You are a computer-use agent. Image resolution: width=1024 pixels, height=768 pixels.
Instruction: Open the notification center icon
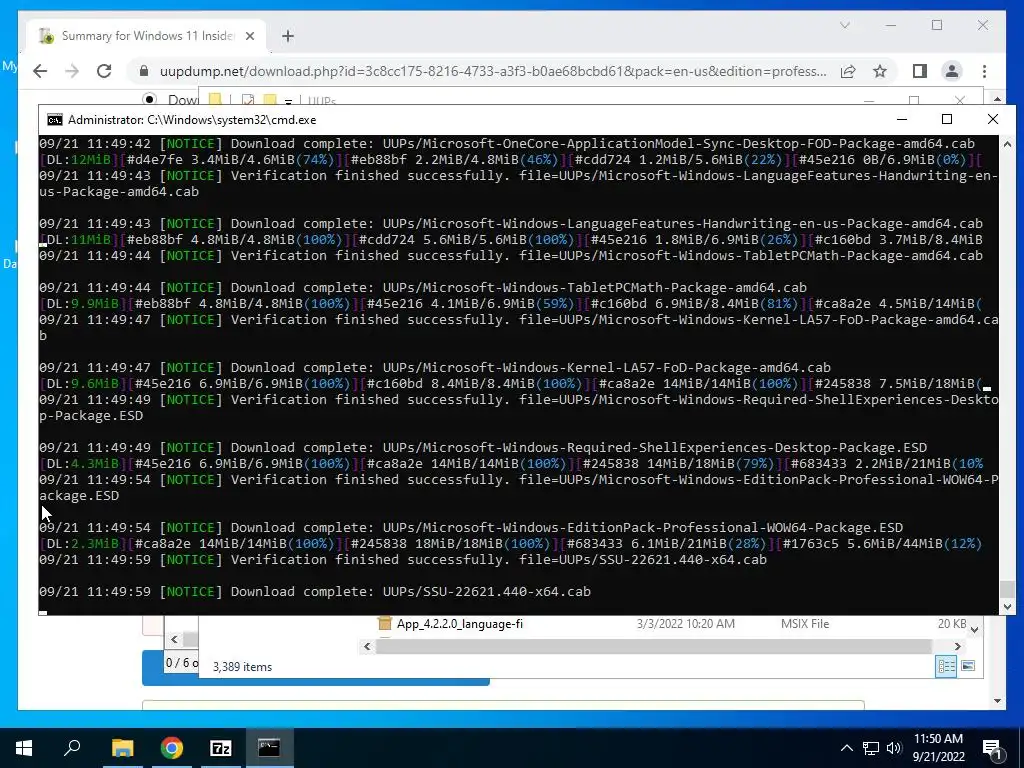991,748
